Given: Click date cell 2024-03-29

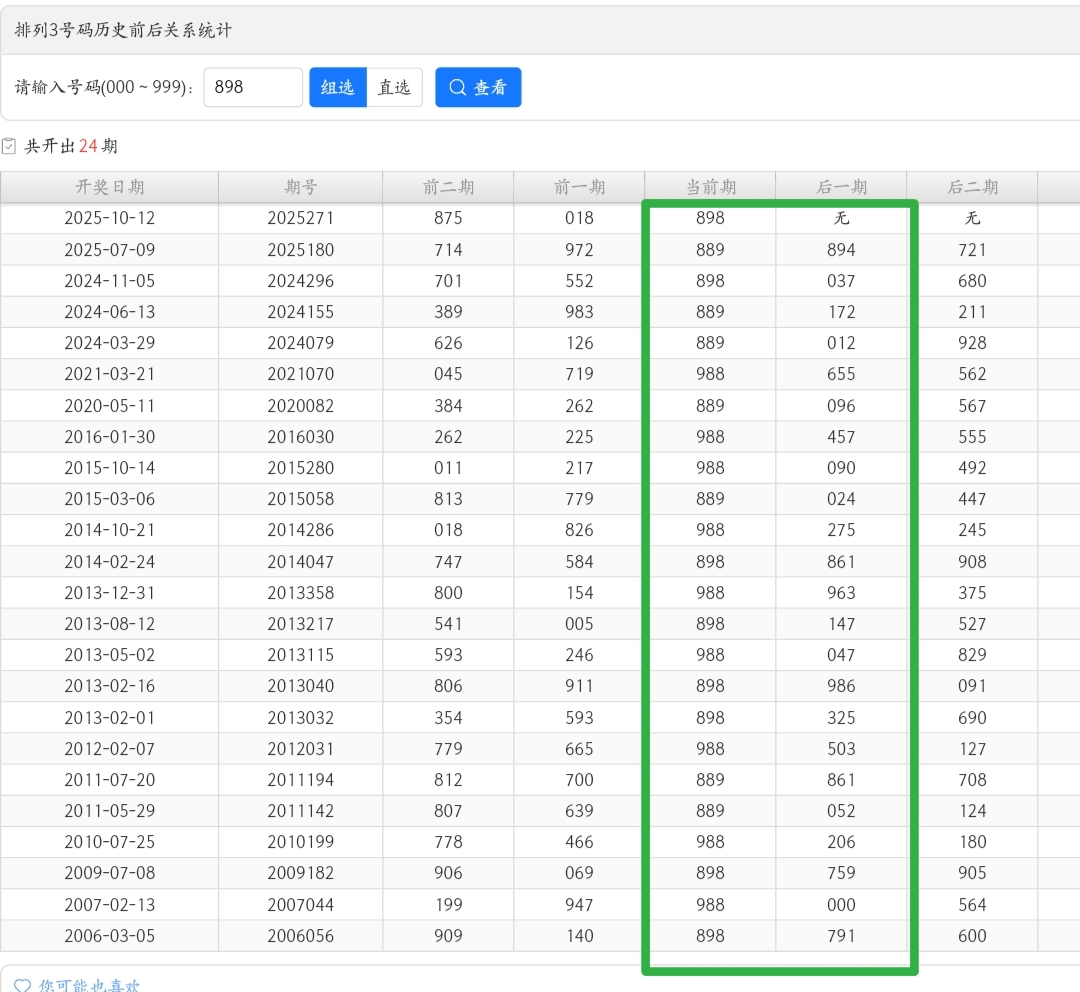Looking at the screenshot, I should tap(110, 342).
